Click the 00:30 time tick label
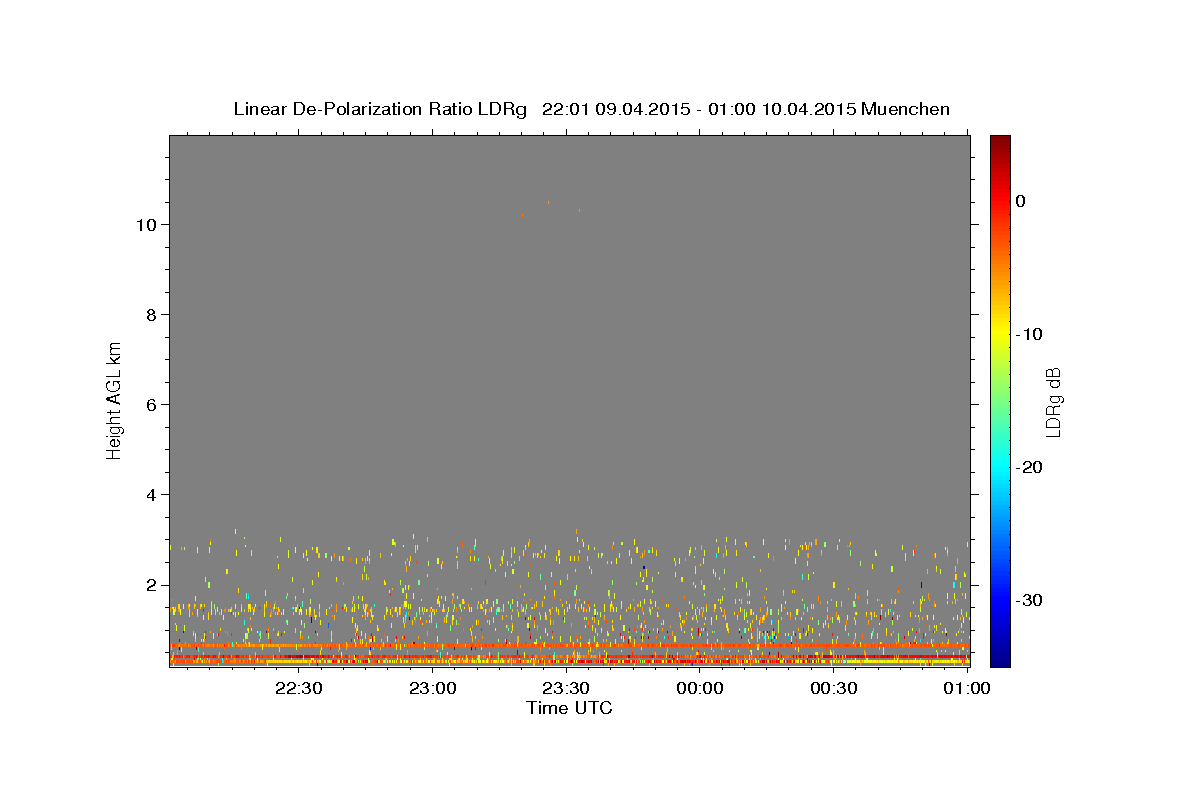This screenshot has width=1200, height=800. tap(834, 688)
